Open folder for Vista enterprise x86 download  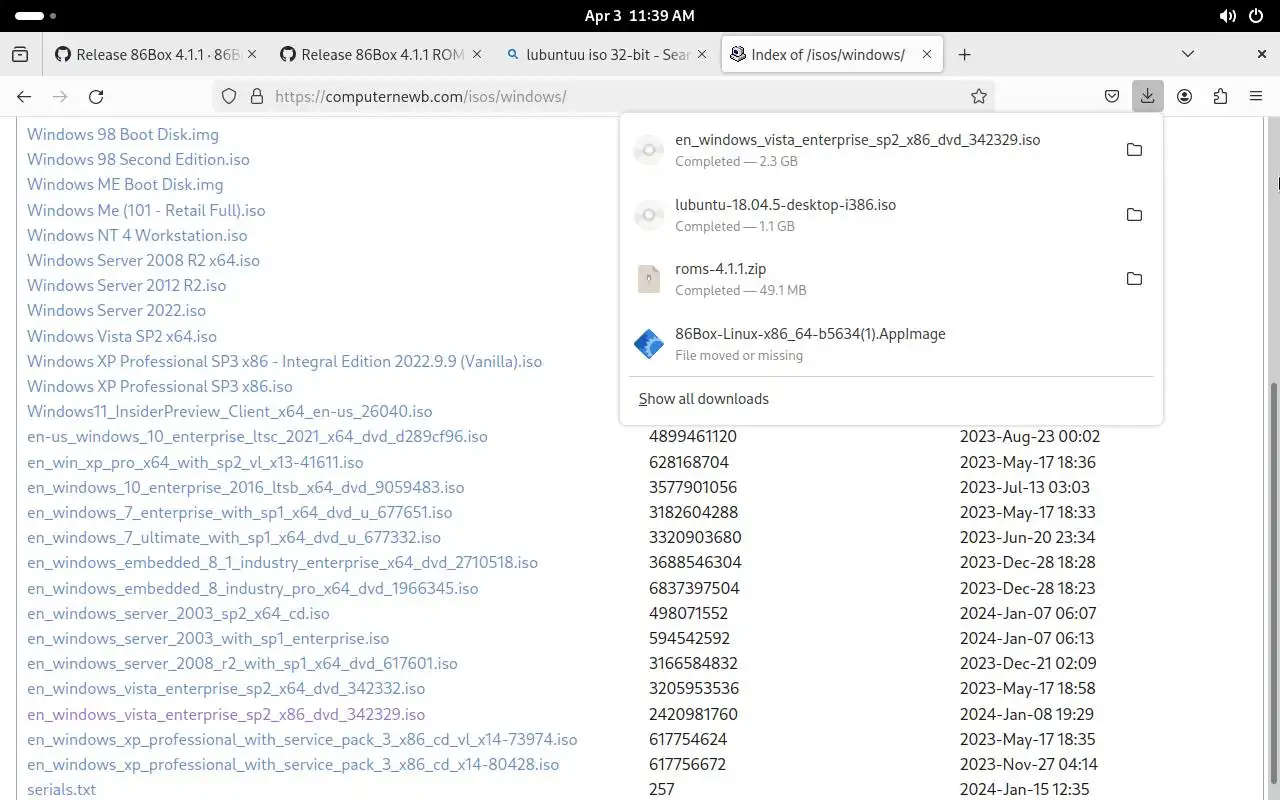coord(1134,150)
